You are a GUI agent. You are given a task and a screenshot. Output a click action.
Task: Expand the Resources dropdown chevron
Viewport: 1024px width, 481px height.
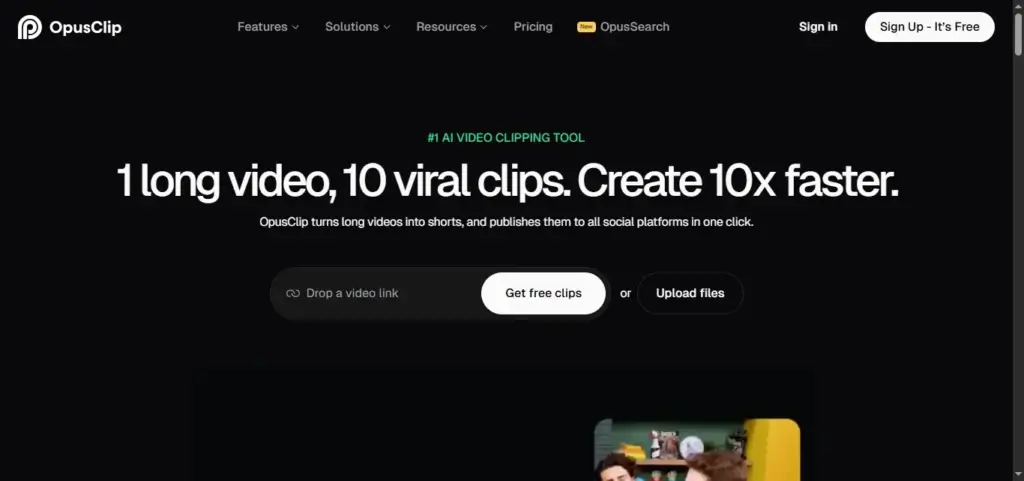tap(483, 27)
